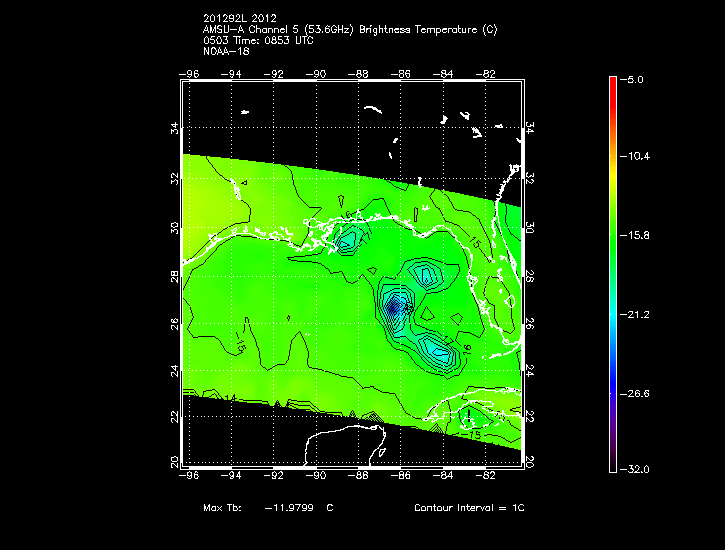Select the 'AMSU-A Channel 5 (53.6GHz) Brightness Temperature' title
Screen dimensions: 725x550
coord(340,30)
